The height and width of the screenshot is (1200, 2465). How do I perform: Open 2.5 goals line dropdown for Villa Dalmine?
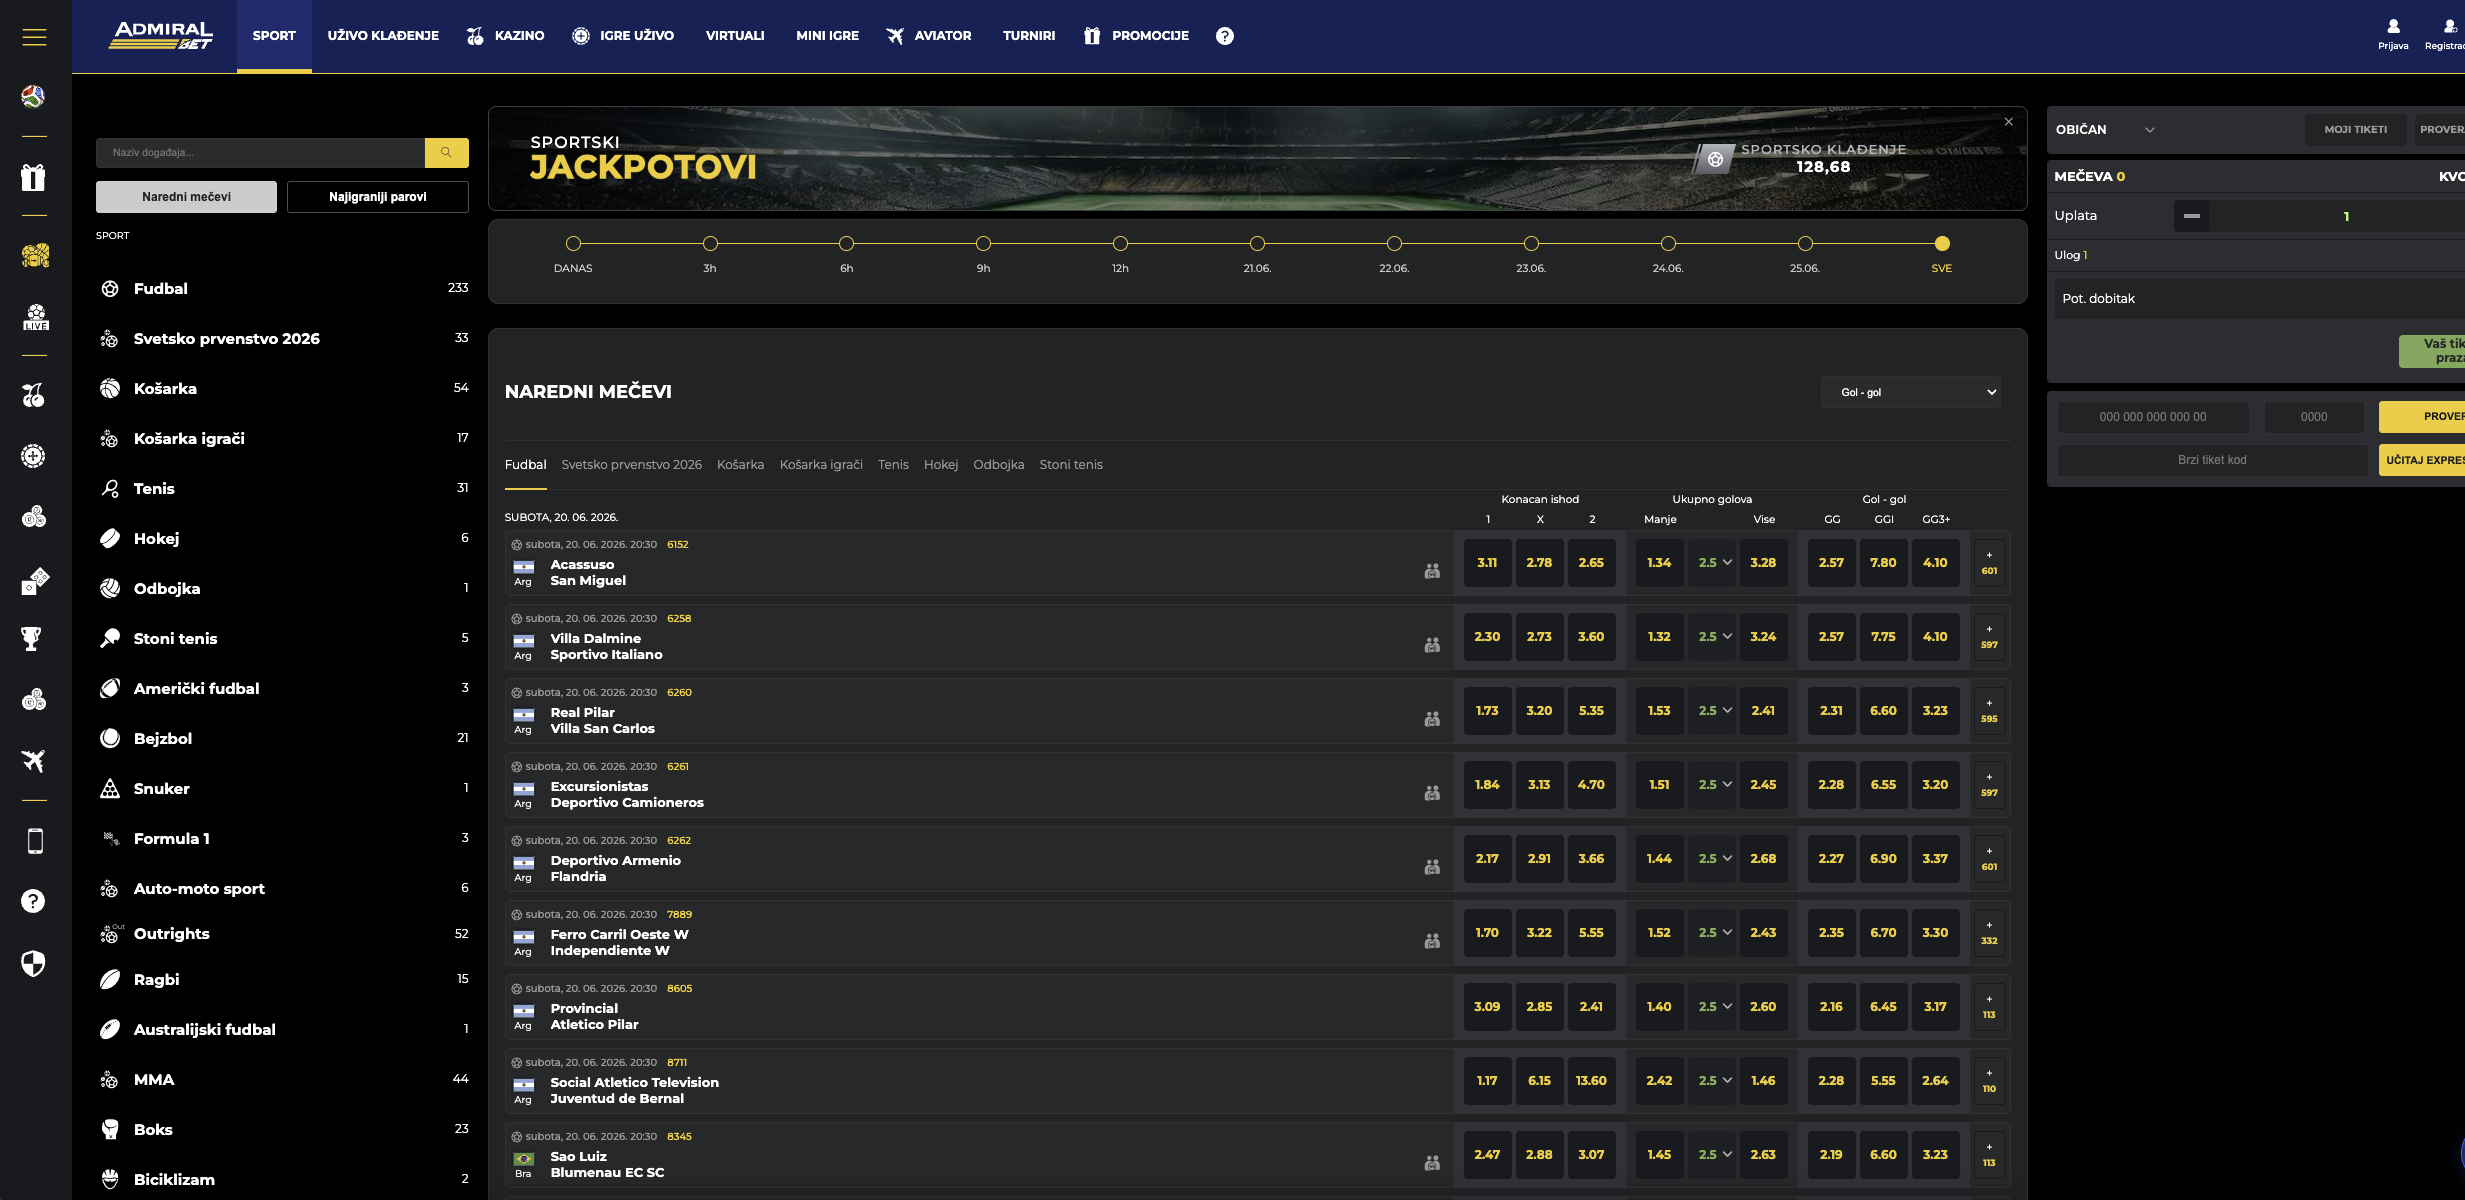pos(1714,637)
